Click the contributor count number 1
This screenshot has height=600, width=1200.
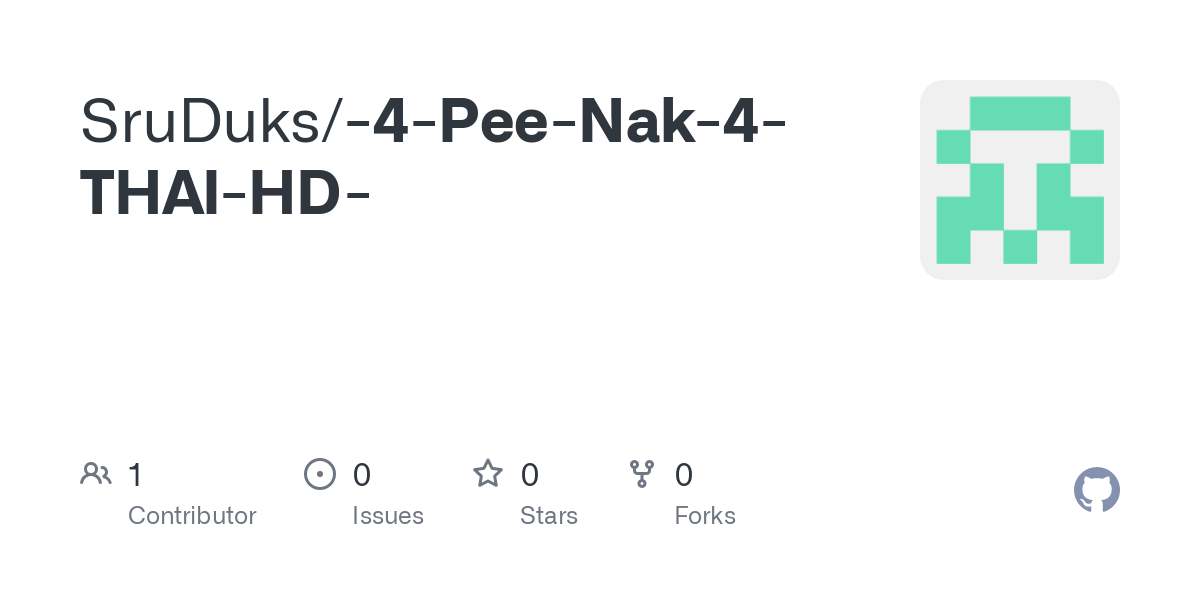pos(135,474)
